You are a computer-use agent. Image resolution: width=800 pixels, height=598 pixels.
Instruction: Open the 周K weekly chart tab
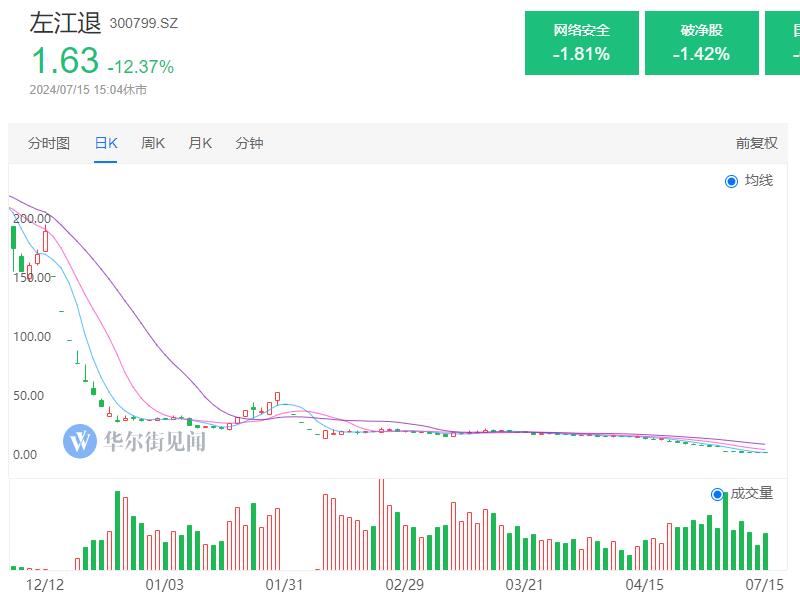(153, 143)
